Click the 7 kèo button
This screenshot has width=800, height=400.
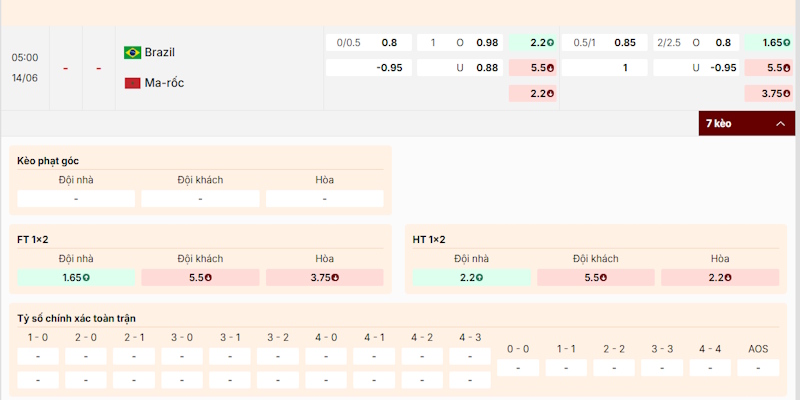[x=747, y=123]
